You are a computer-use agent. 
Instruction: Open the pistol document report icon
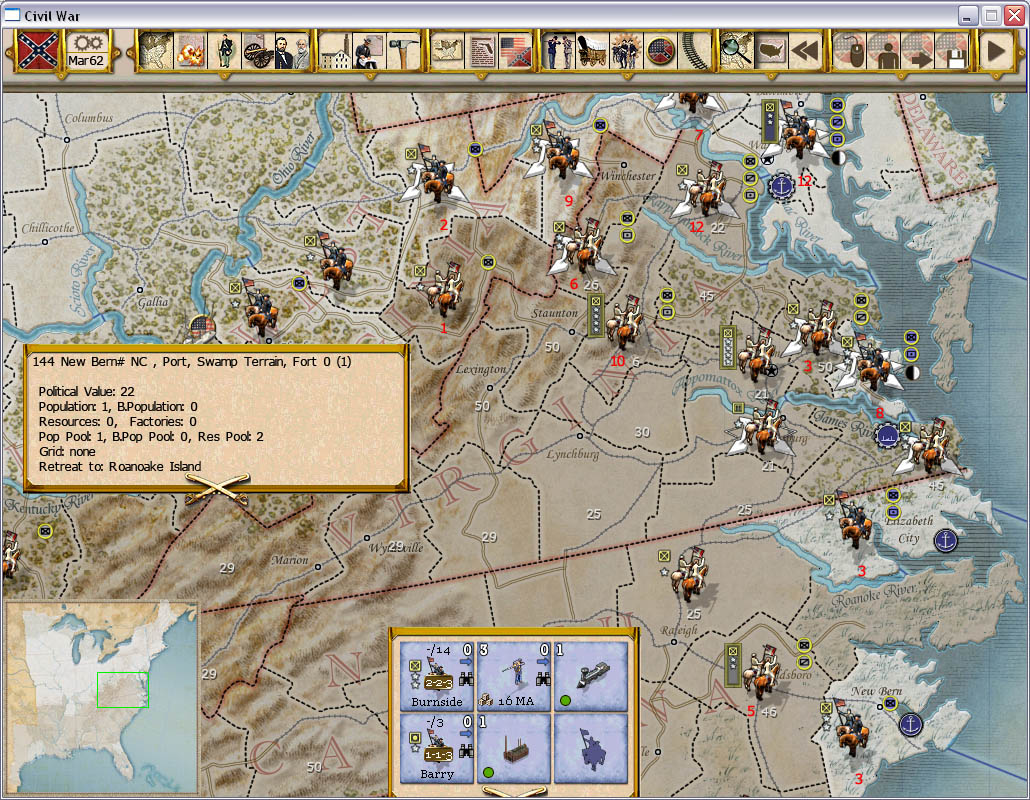tap(481, 51)
